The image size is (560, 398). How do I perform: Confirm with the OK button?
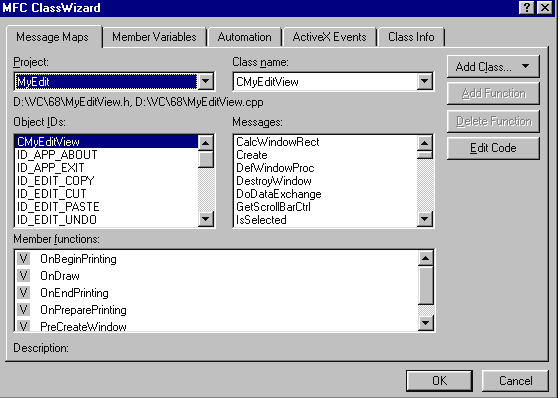coord(439,380)
